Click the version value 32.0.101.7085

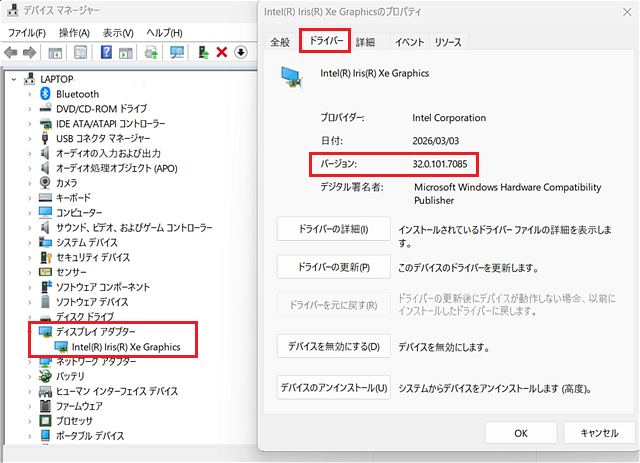pos(440,164)
